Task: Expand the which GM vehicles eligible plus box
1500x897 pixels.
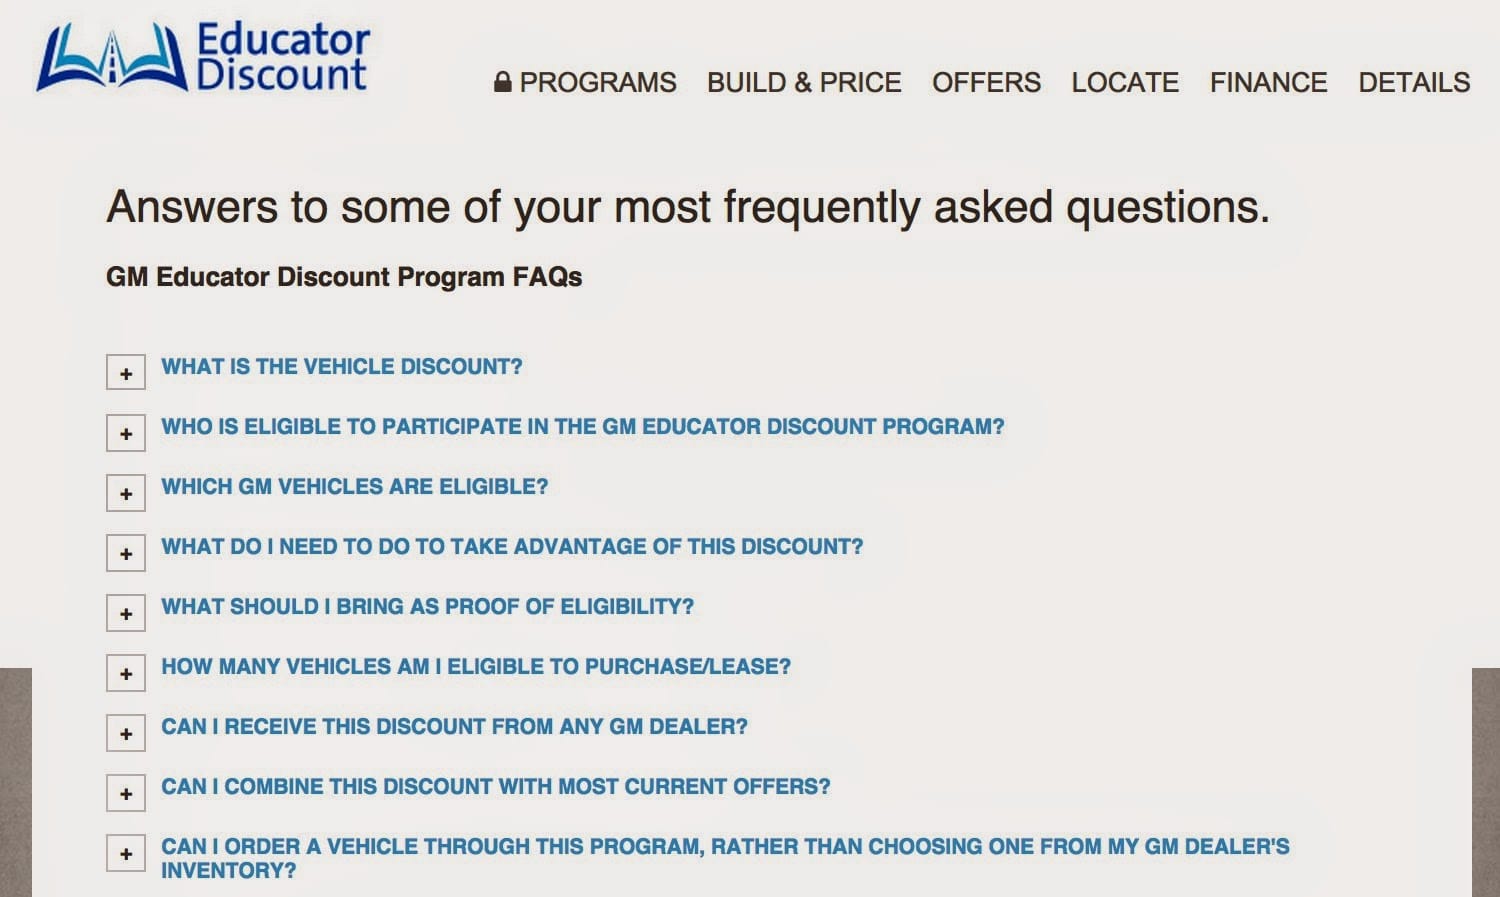Action: pyautogui.click(x=126, y=492)
